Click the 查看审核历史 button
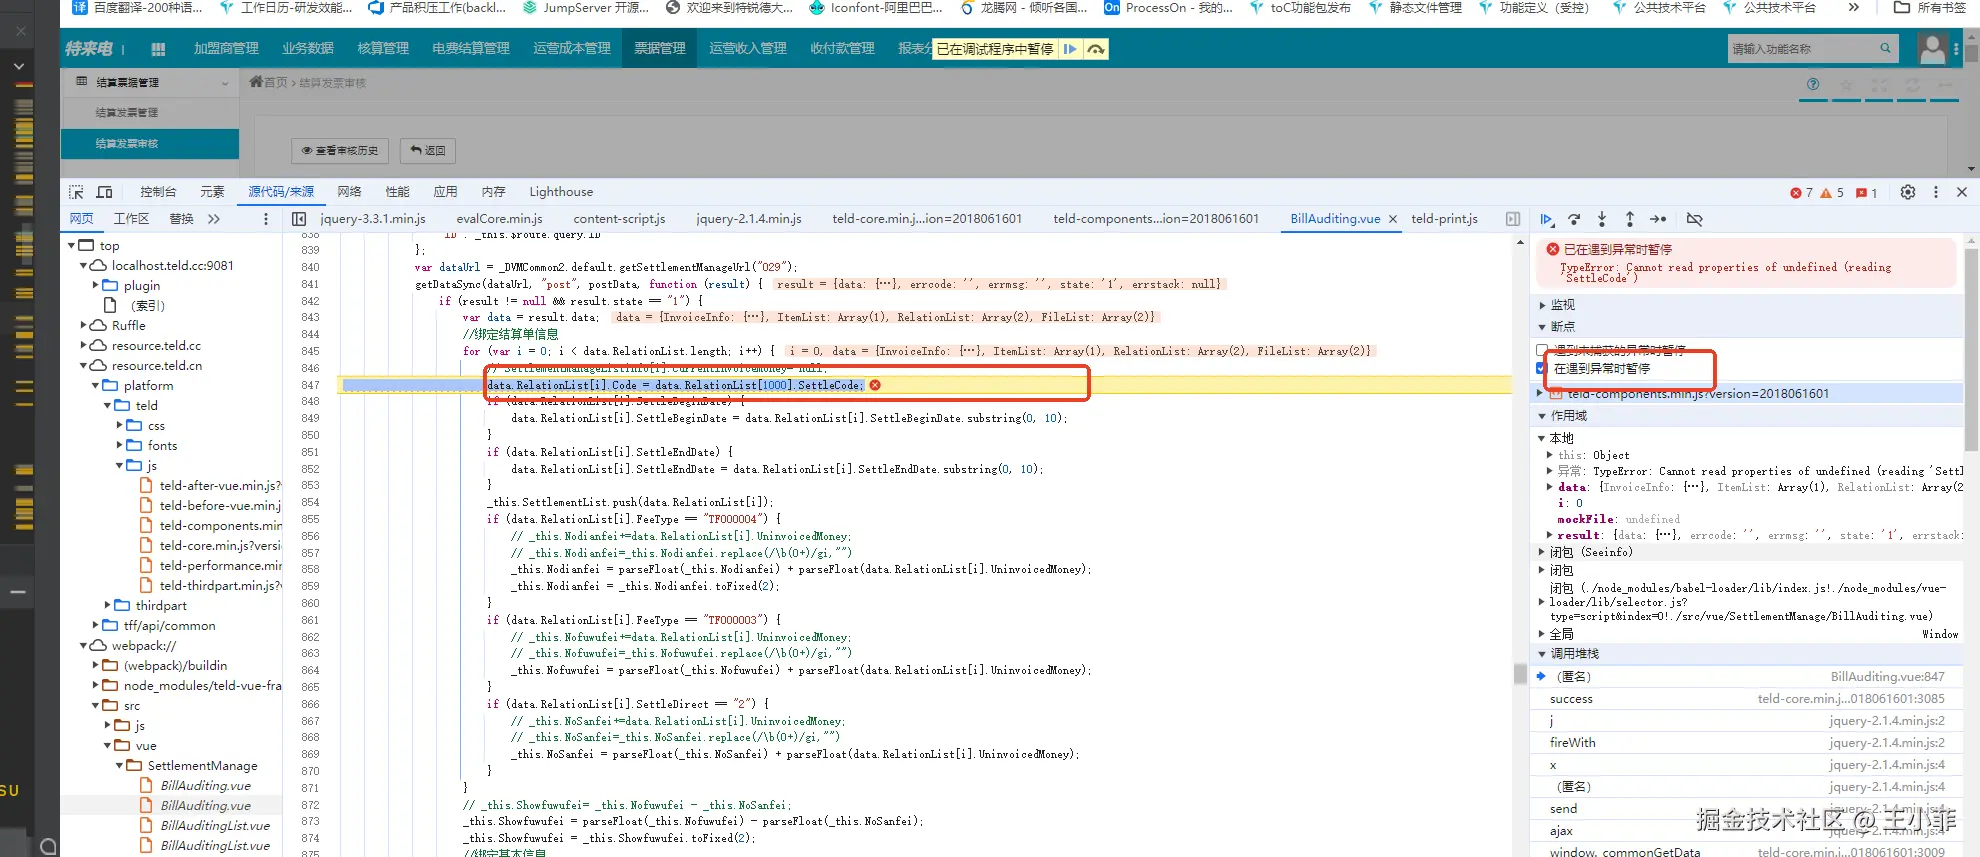 click(x=339, y=151)
